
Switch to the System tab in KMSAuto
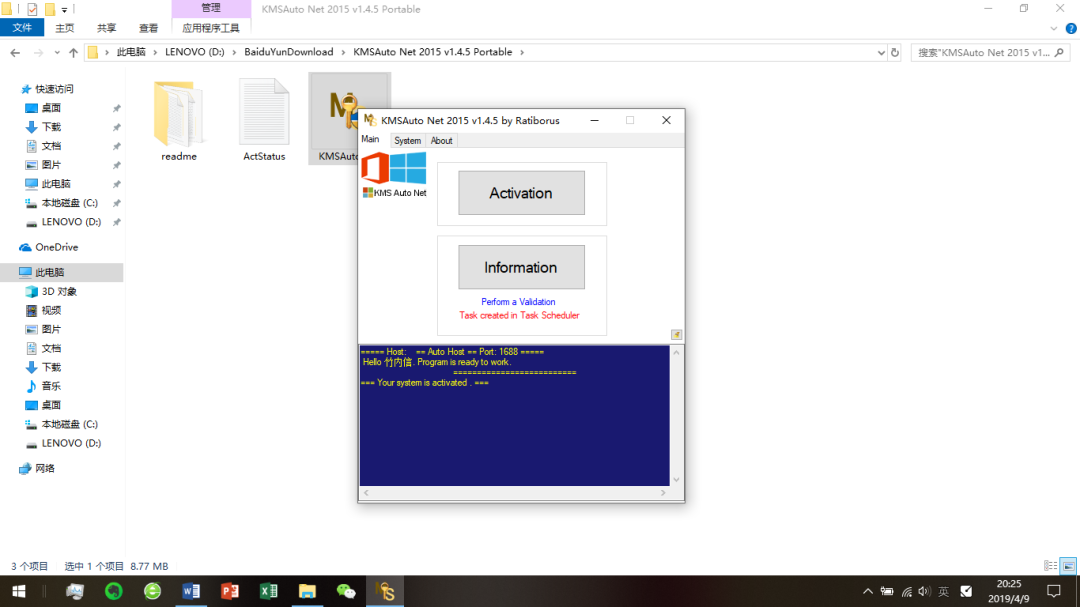(x=407, y=141)
